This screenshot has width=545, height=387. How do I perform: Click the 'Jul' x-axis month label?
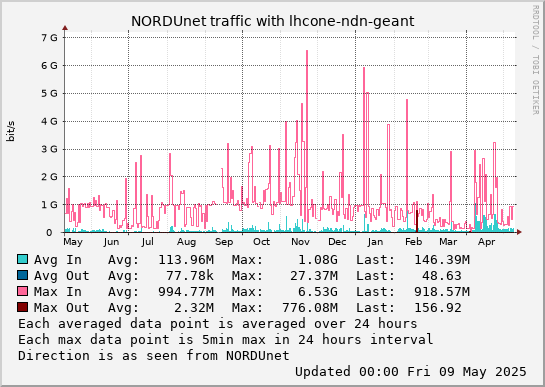point(147,242)
